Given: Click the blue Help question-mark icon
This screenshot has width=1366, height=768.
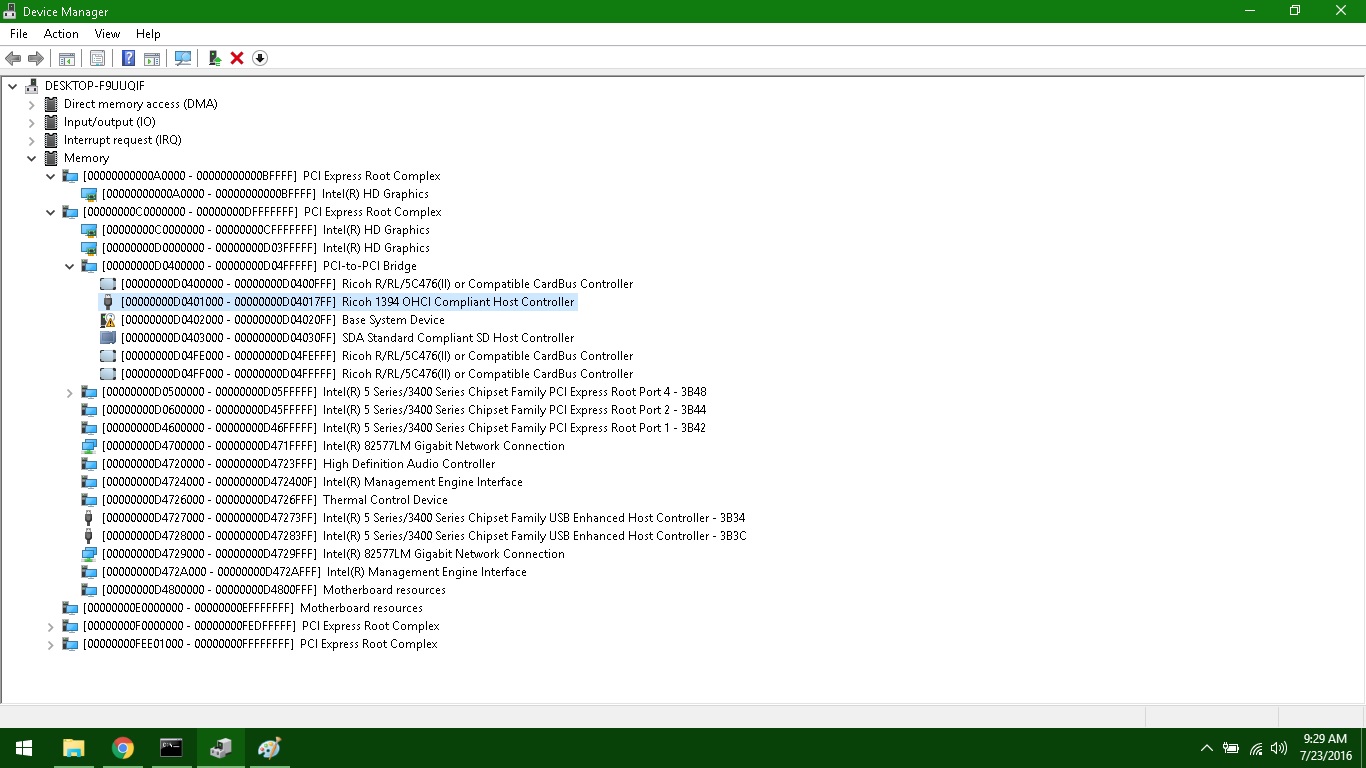Looking at the screenshot, I should [128, 58].
